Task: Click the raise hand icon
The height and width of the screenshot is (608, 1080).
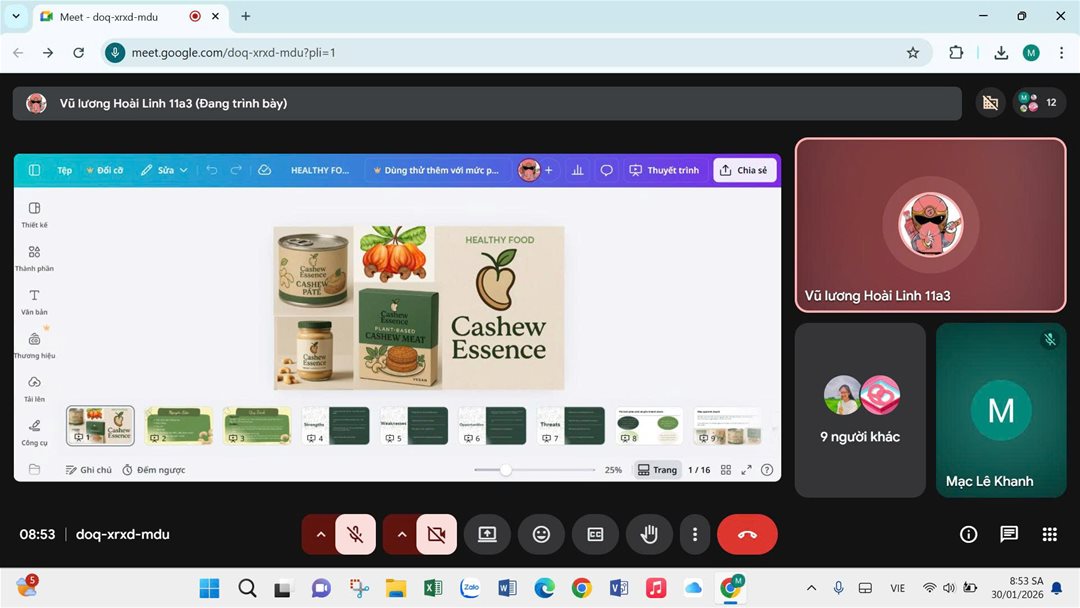Action: [x=649, y=534]
